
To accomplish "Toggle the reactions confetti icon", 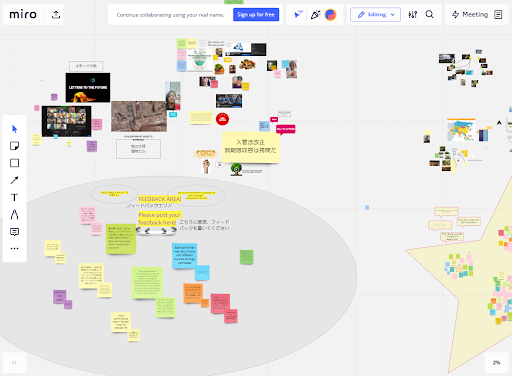I will pos(315,15).
